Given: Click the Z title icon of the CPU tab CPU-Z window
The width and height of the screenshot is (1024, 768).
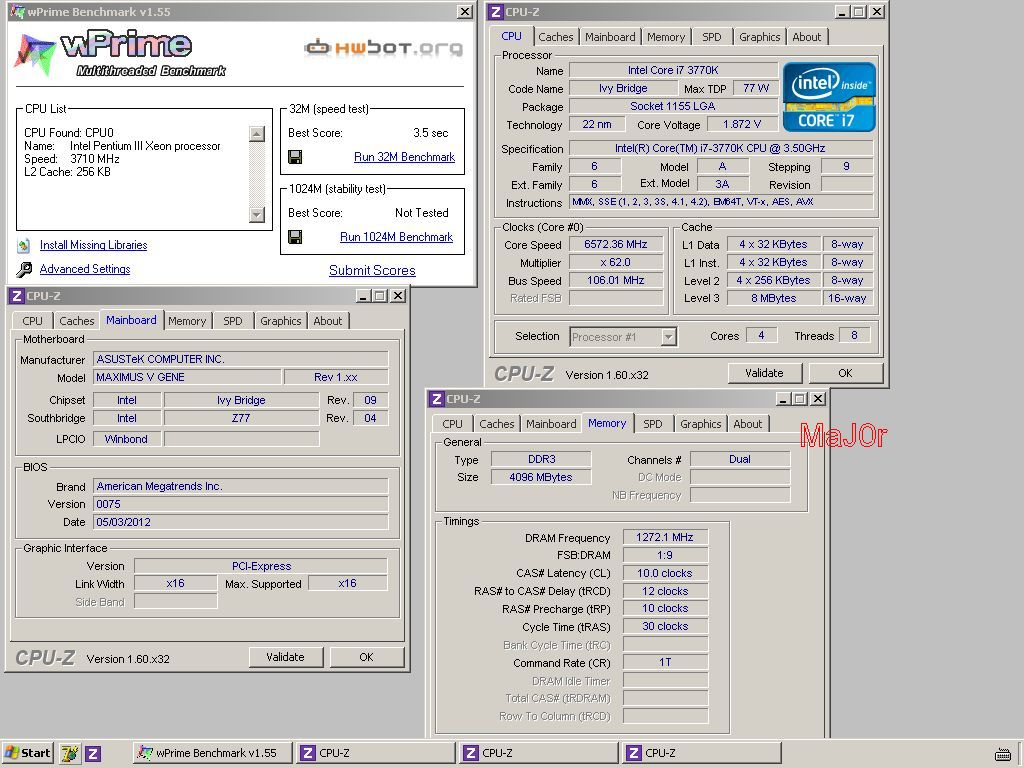Looking at the screenshot, I should [x=496, y=12].
